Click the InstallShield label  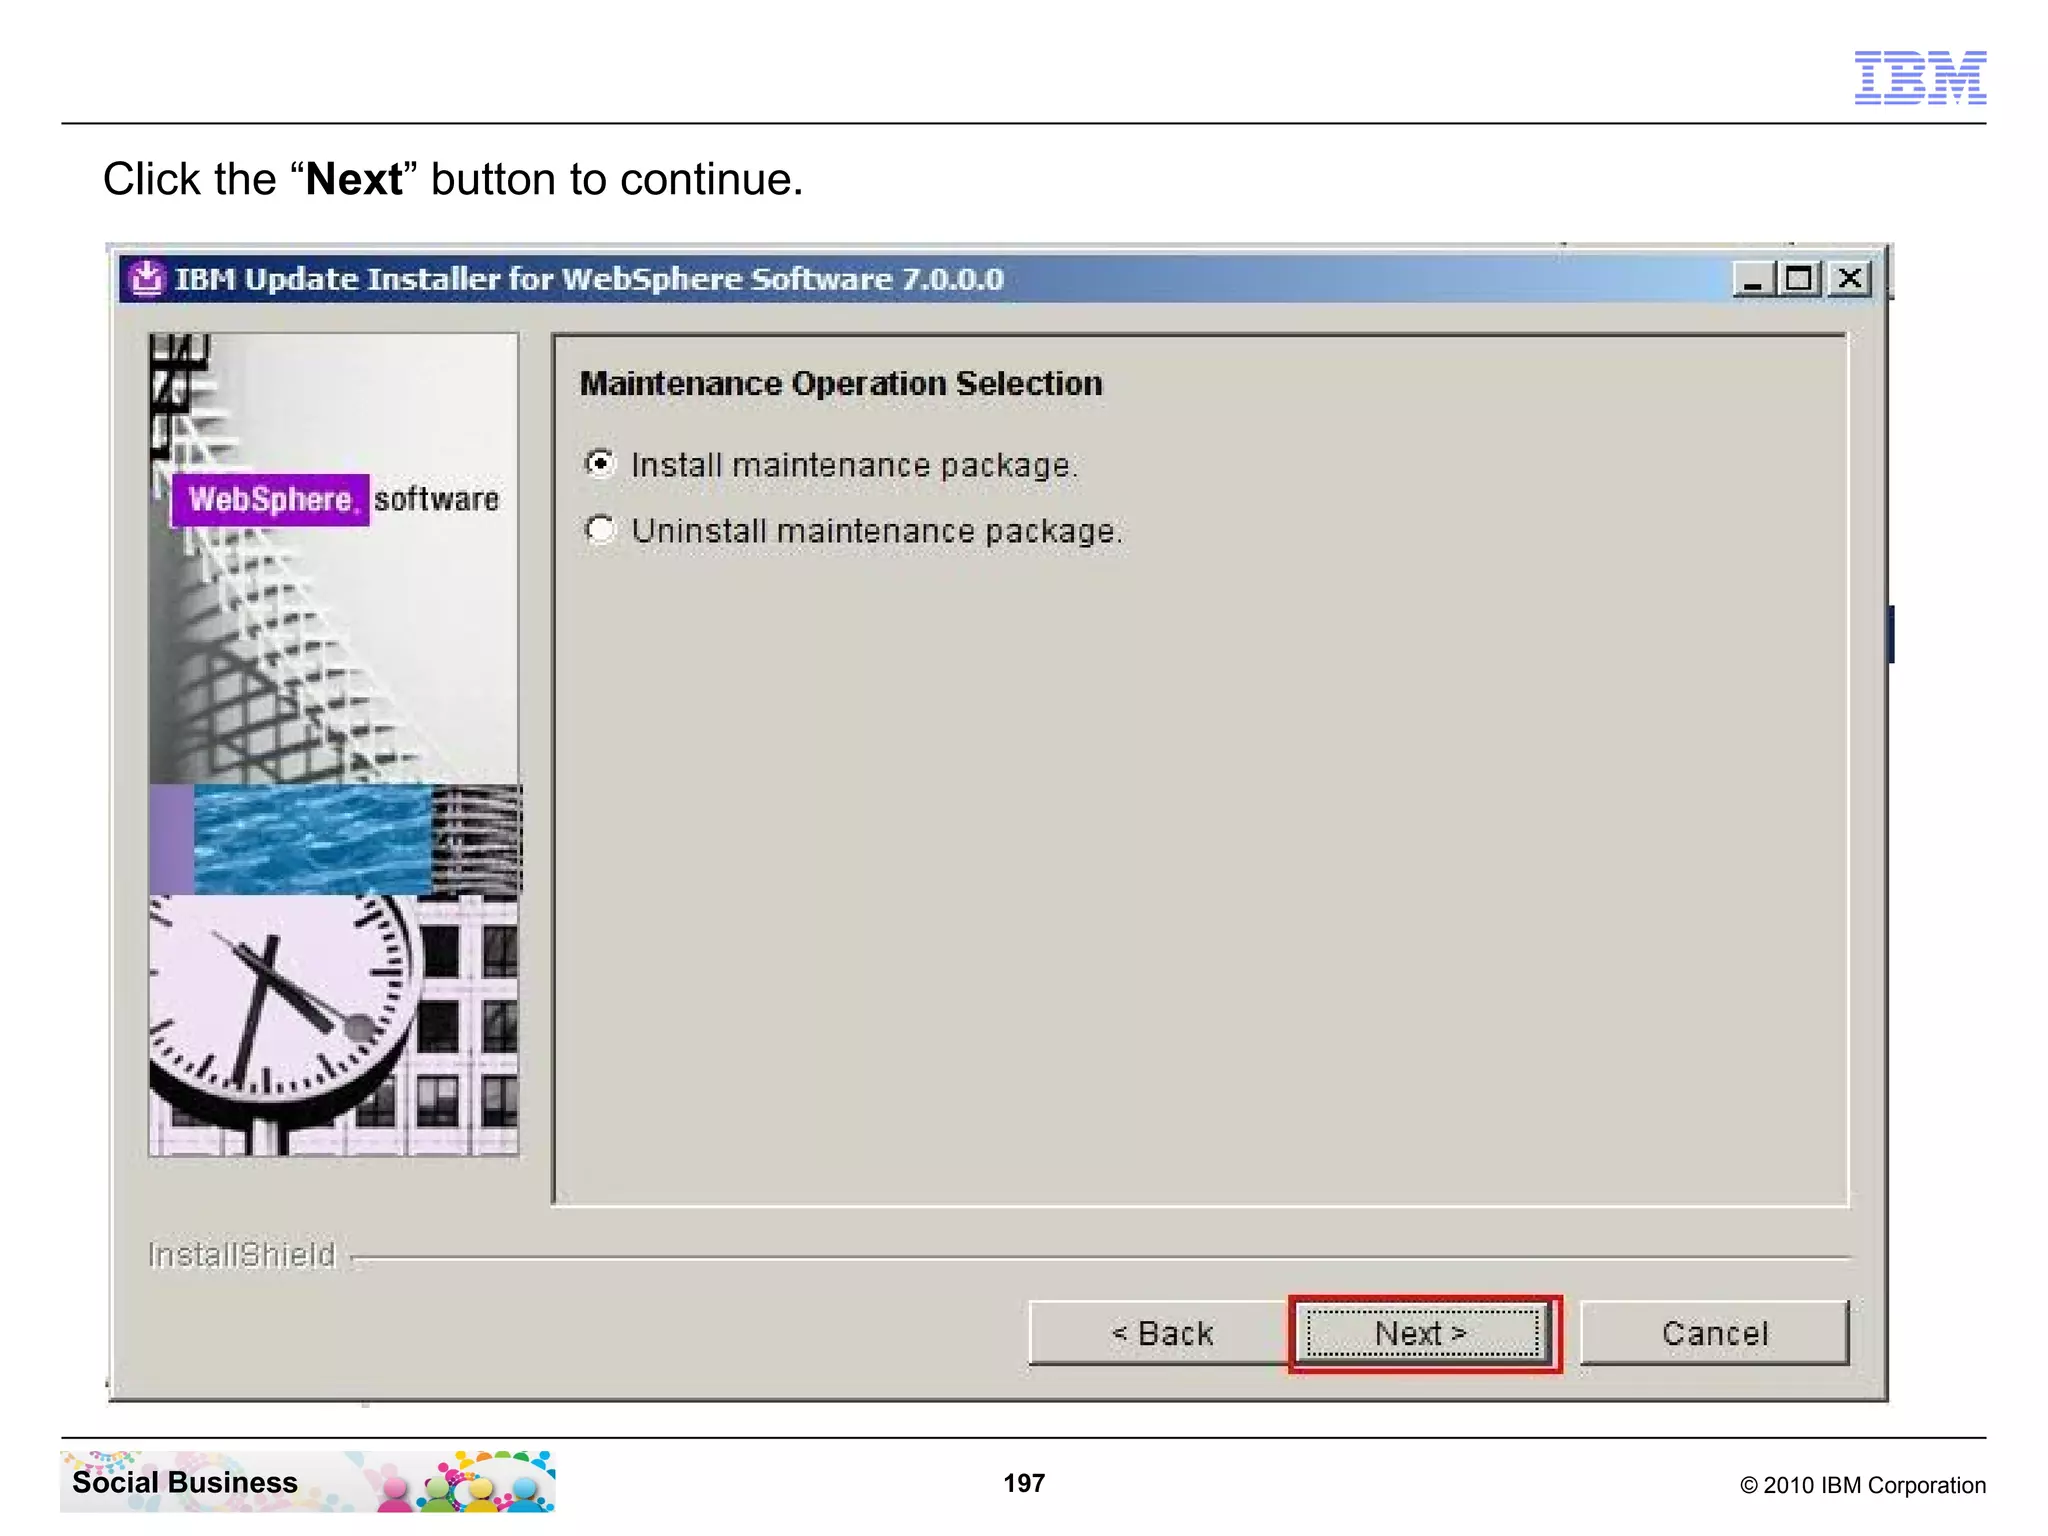(242, 1254)
